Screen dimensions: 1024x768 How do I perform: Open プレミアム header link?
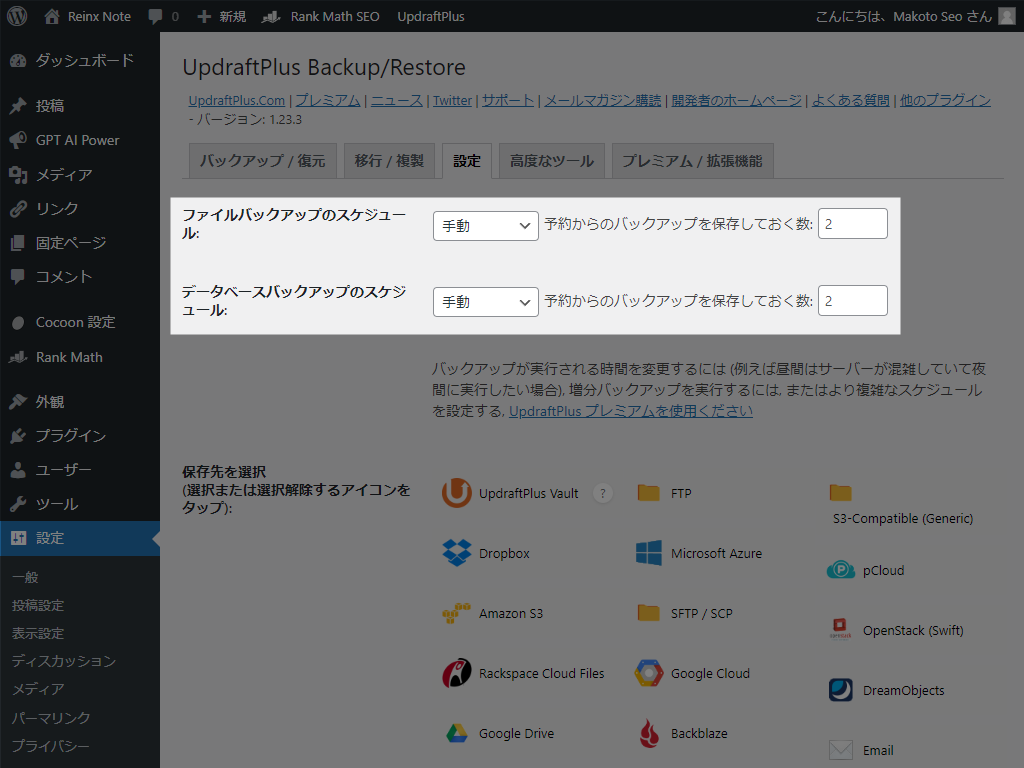click(x=328, y=101)
